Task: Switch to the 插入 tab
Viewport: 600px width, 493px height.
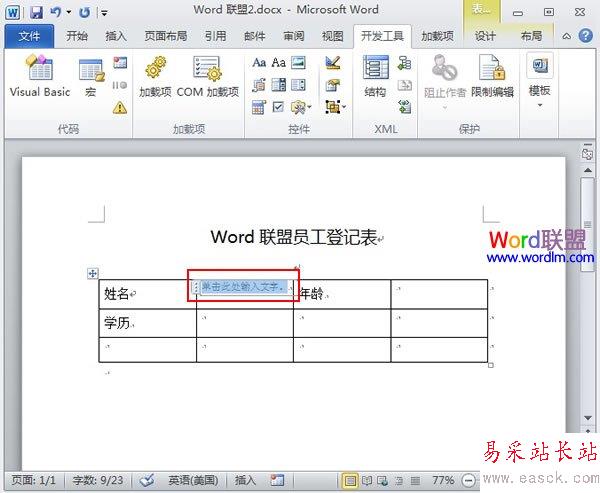Action: click(x=116, y=36)
